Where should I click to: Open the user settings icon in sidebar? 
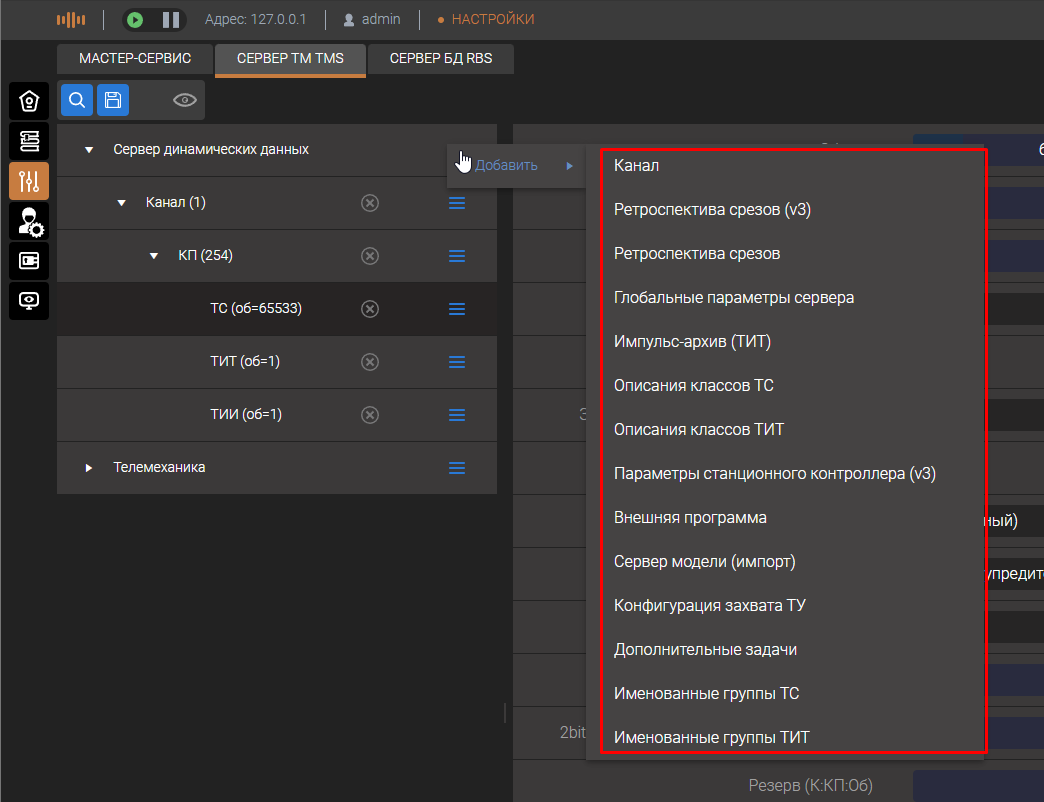28,221
